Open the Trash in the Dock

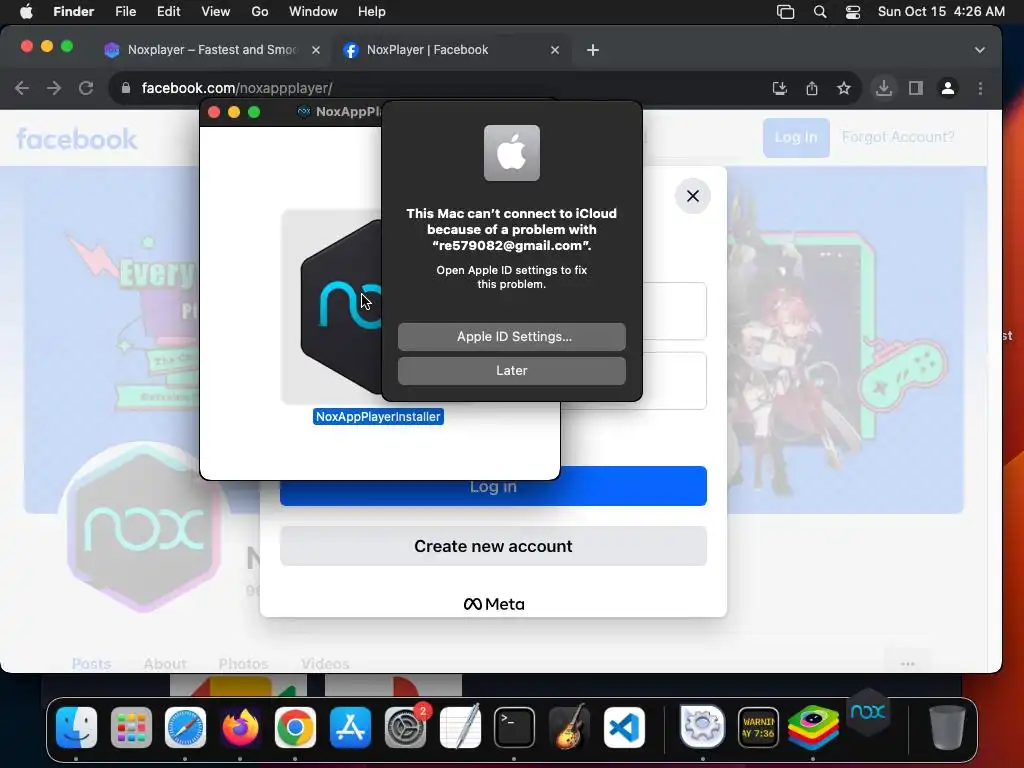click(x=947, y=727)
